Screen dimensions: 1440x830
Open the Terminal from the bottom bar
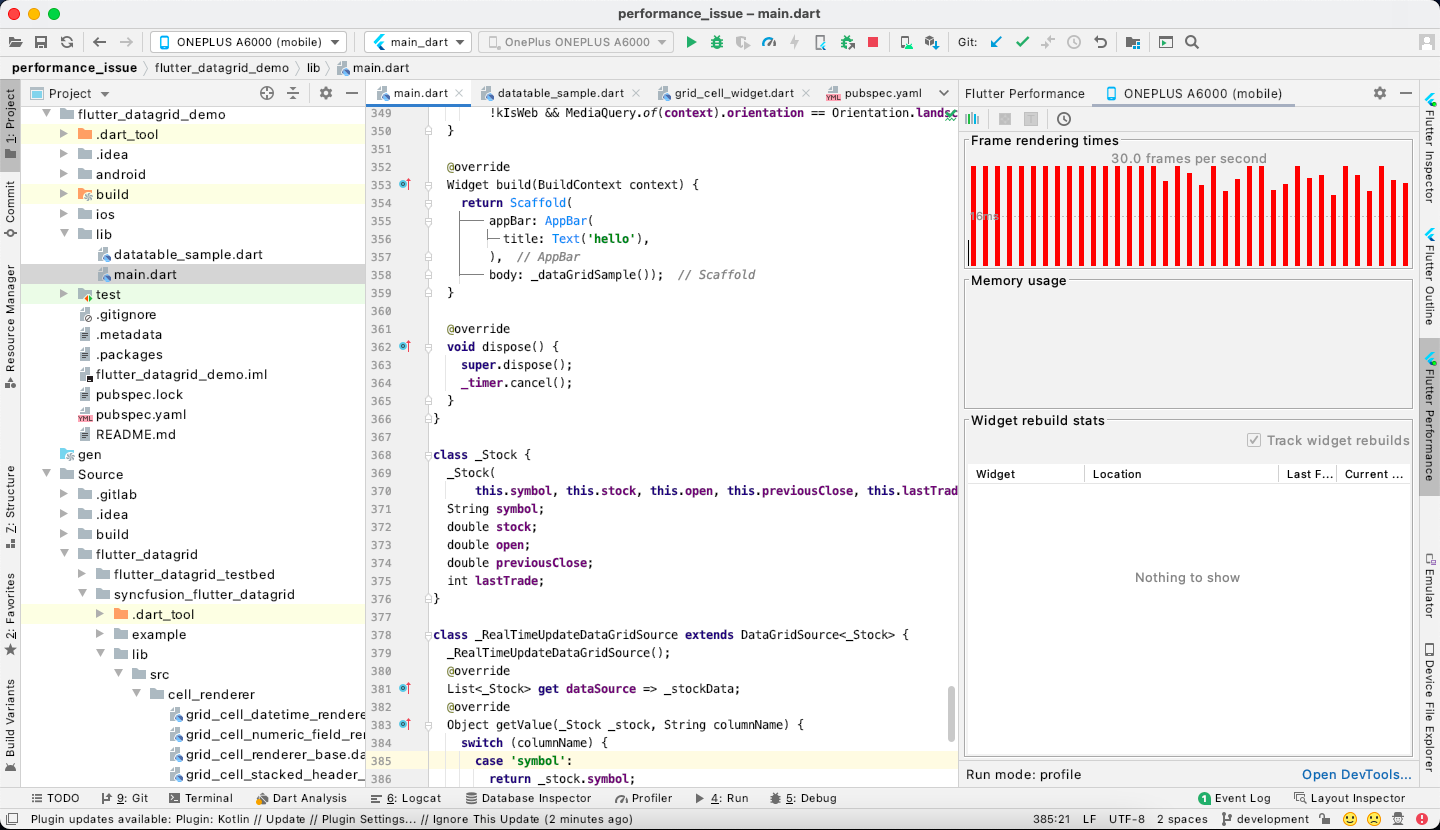pyautogui.click(x=203, y=797)
